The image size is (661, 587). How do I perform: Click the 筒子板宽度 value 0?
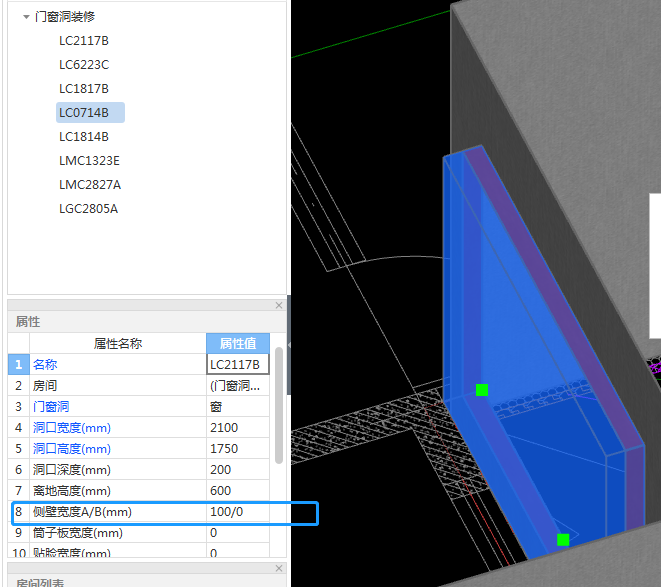click(x=238, y=533)
